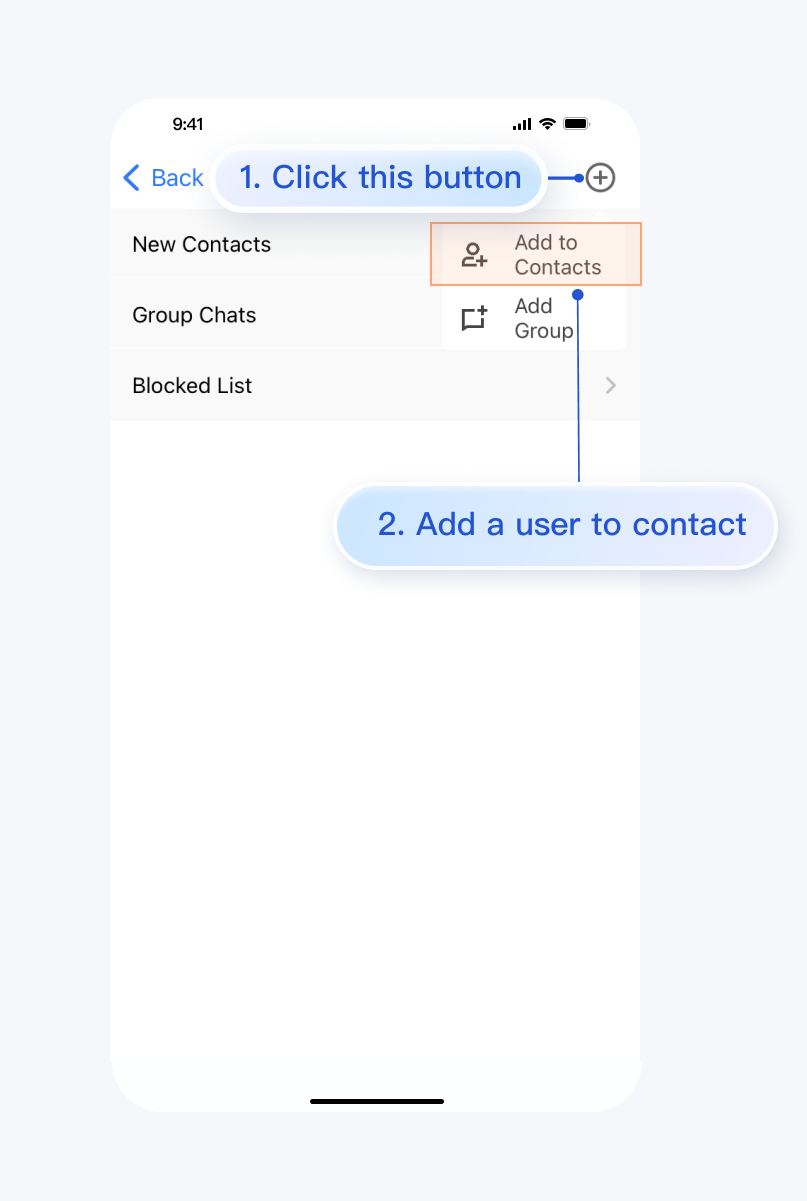Click the circled plus icon
Screen dimensions: 807x1201
pyautogui.click(x=600, y=178)
